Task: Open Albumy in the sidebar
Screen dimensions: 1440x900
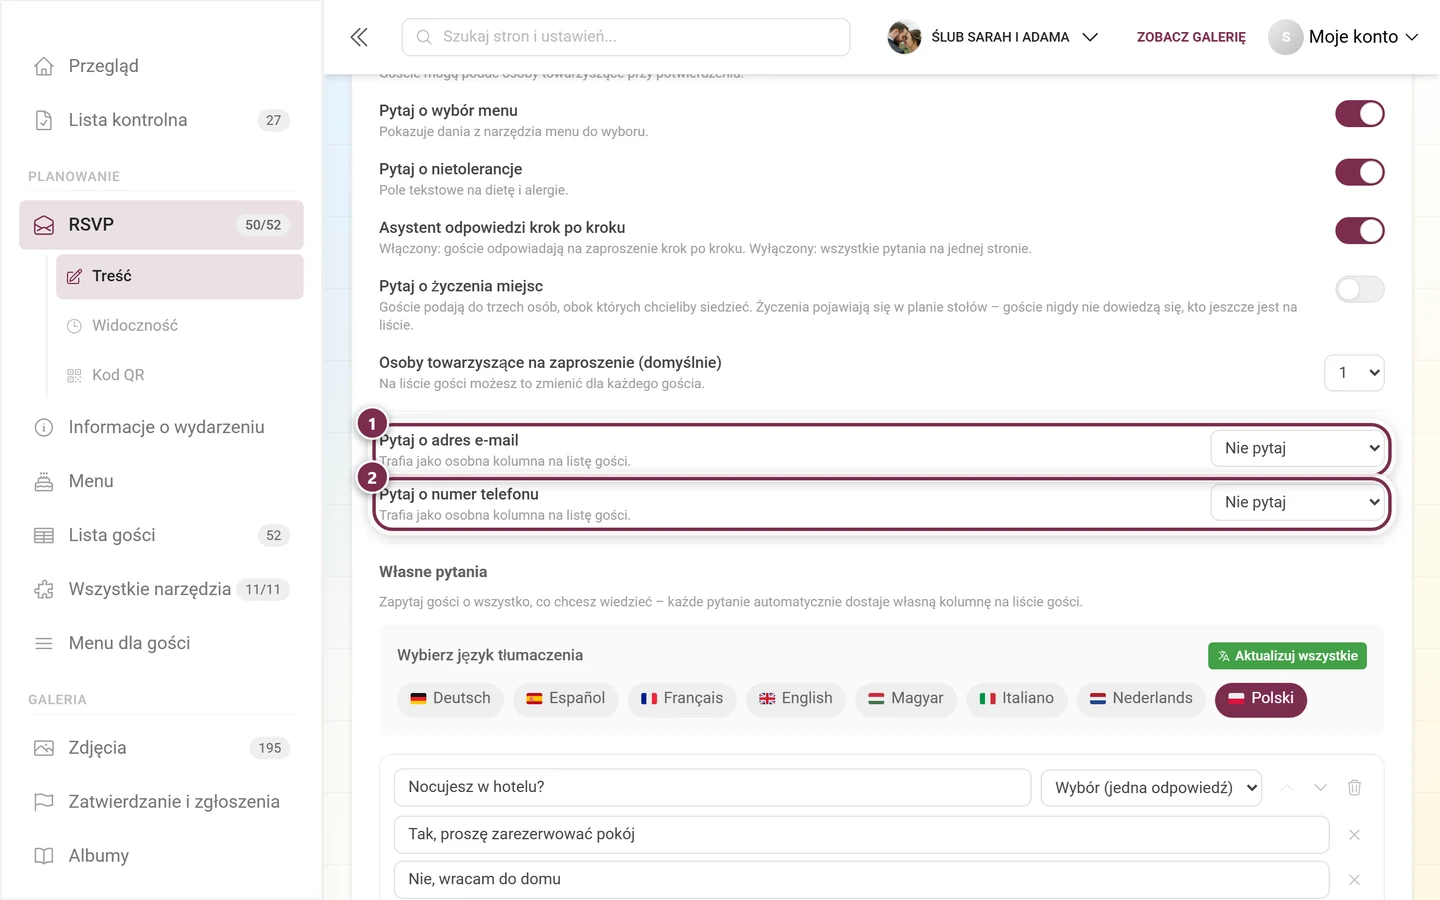Action: tap(161, 856)
